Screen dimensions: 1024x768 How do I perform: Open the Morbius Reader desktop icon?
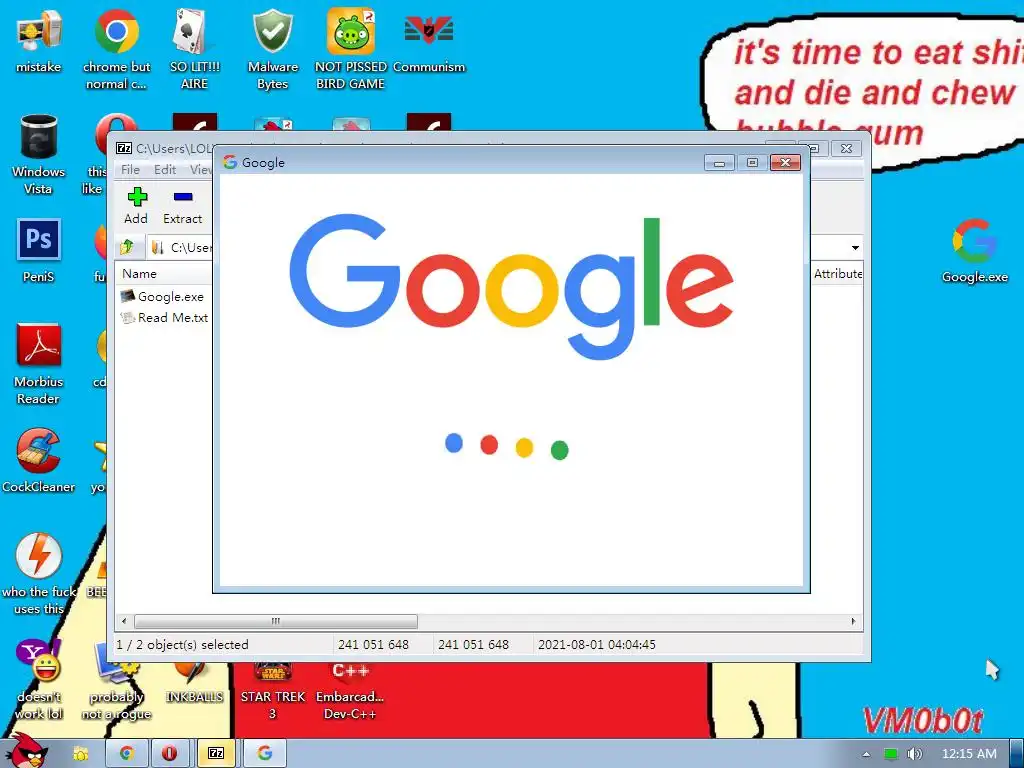coord(39,364)
